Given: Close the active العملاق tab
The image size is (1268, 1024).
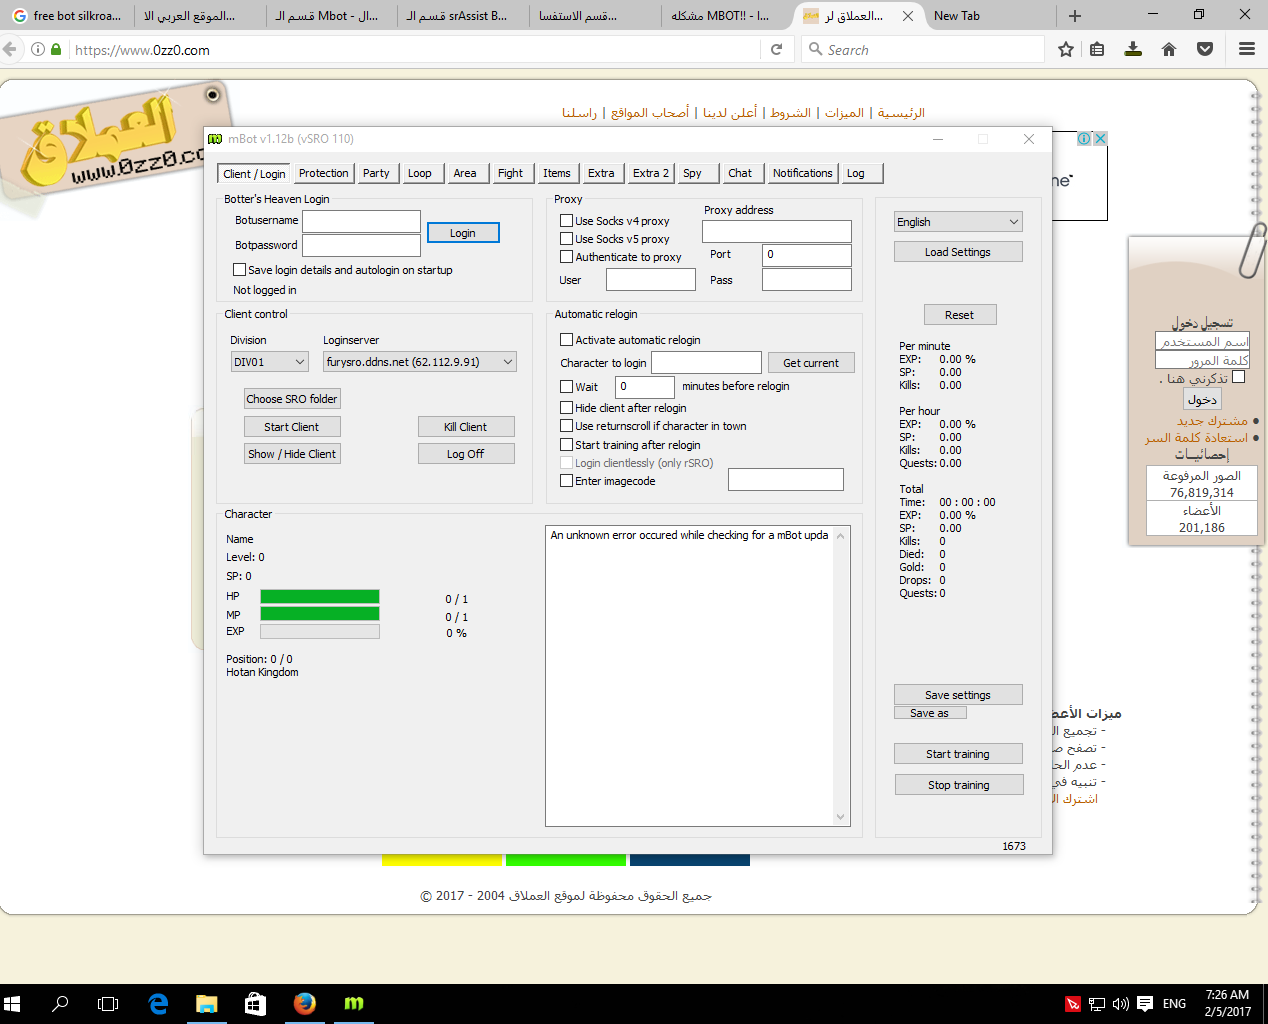Looking at the screenshot, I should [x=907, y=16].
